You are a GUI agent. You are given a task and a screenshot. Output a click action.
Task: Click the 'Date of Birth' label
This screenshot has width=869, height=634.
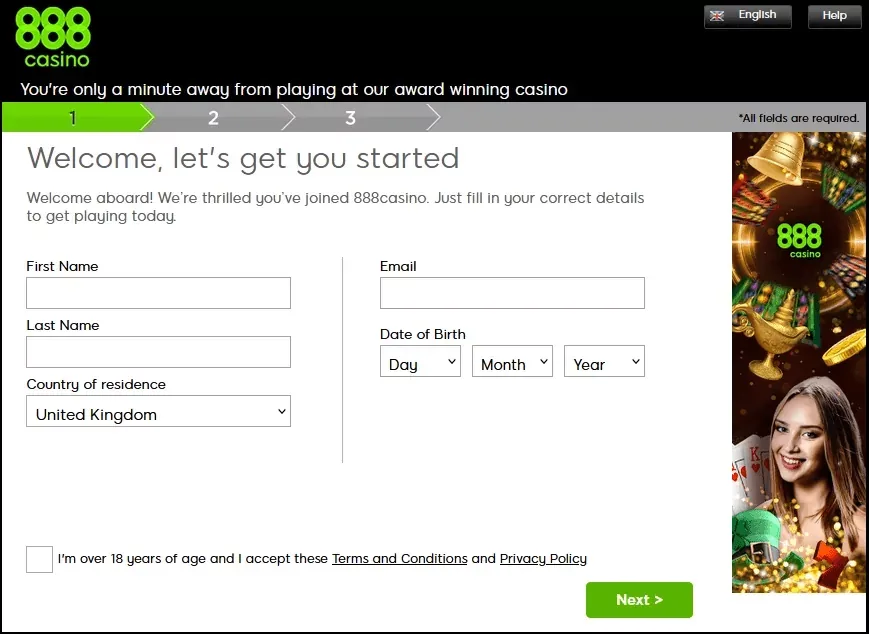click(x=423, y=334)
